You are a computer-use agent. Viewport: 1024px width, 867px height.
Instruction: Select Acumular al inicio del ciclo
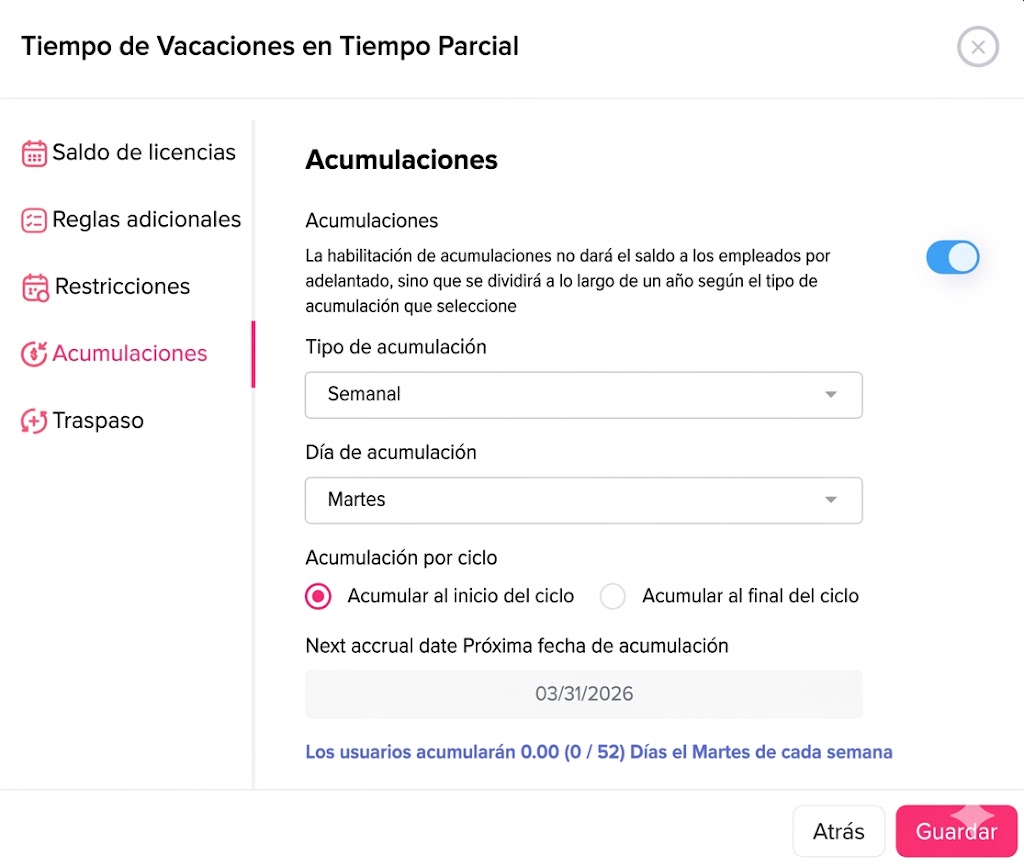[x=318, y=596]
